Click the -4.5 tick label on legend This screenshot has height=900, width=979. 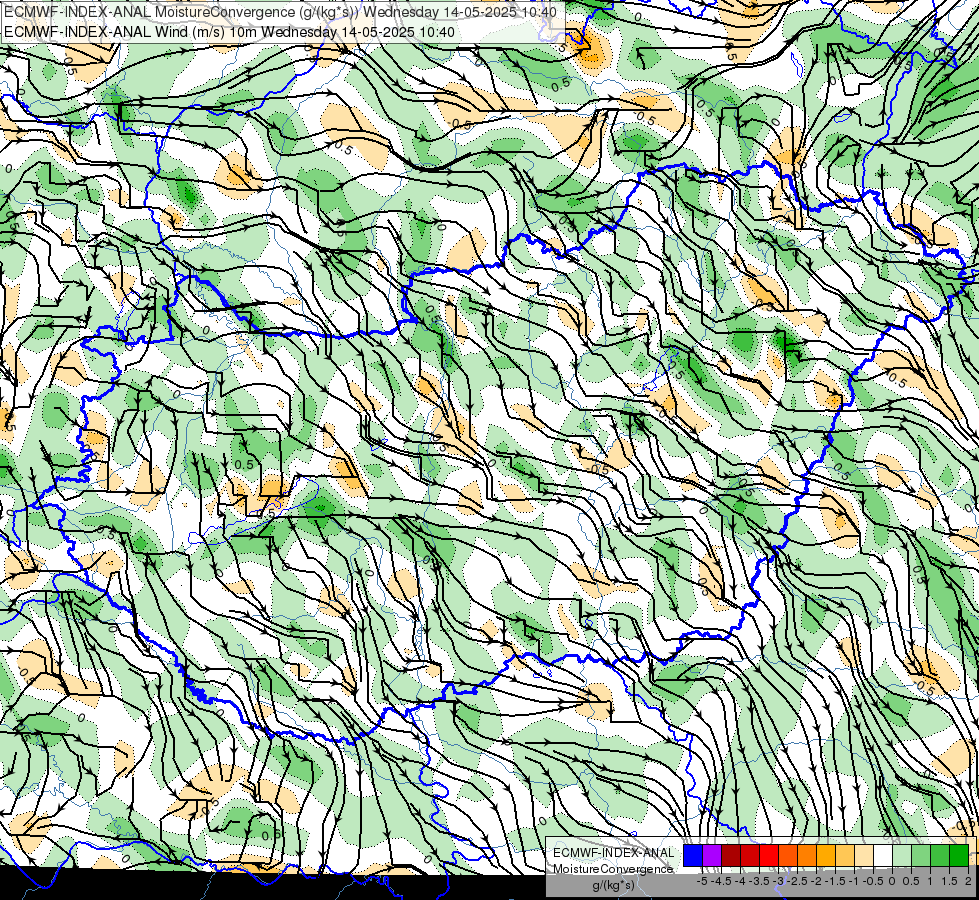tap(721, 881)
